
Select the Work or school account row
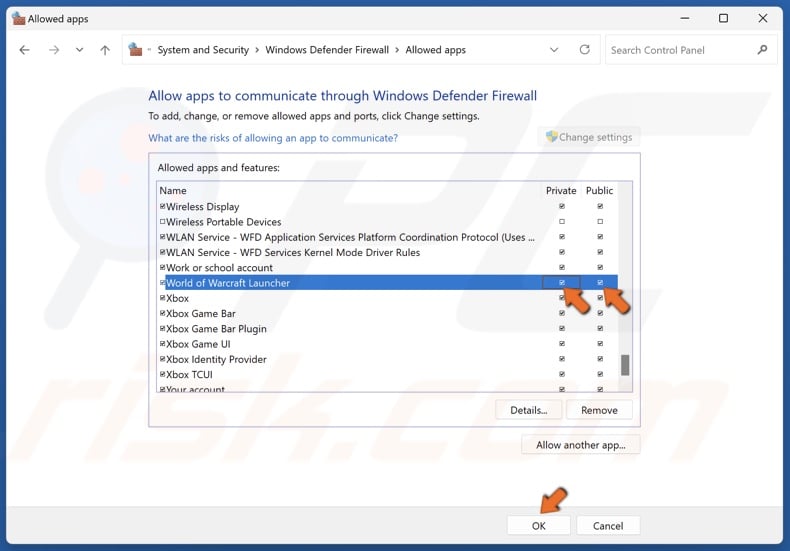pos(387,267)
